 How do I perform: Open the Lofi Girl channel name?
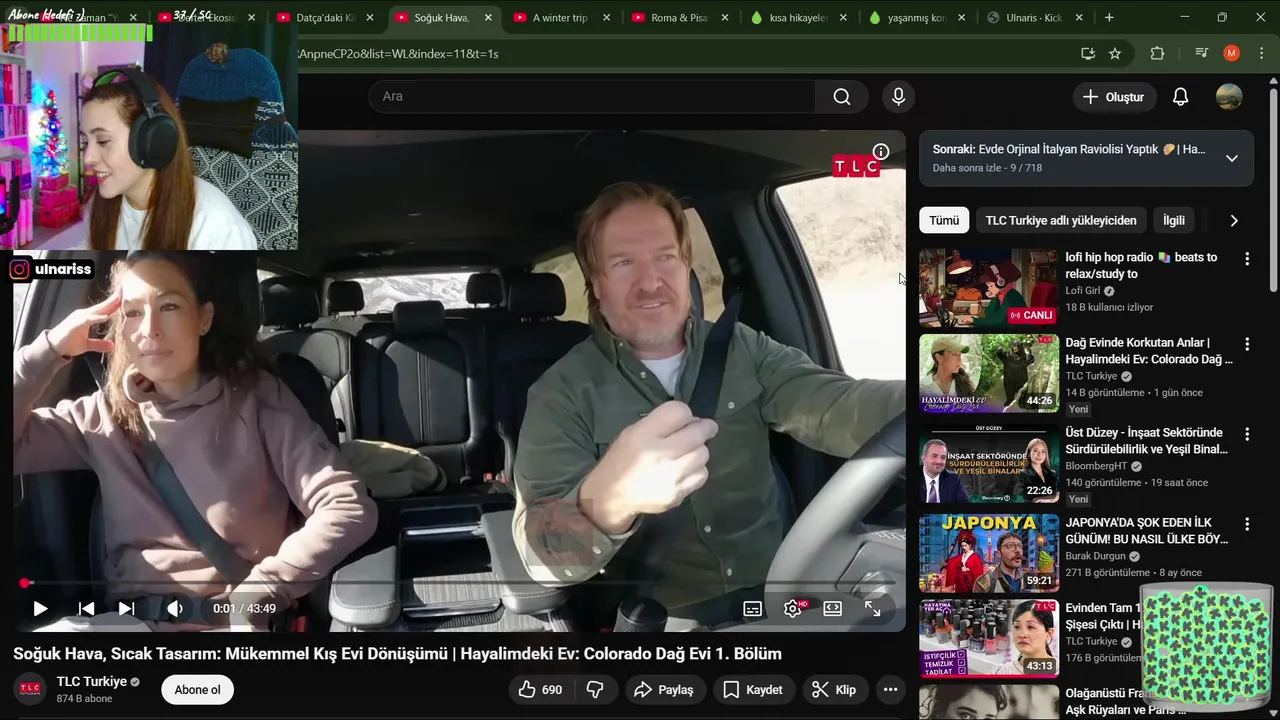coord(1083,291)
